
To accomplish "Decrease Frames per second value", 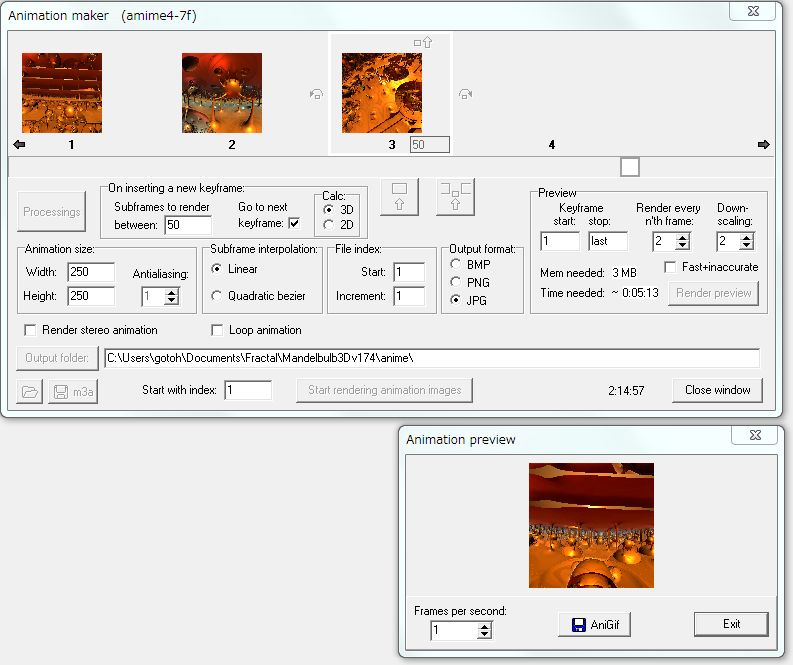I will tap(484, 634).
